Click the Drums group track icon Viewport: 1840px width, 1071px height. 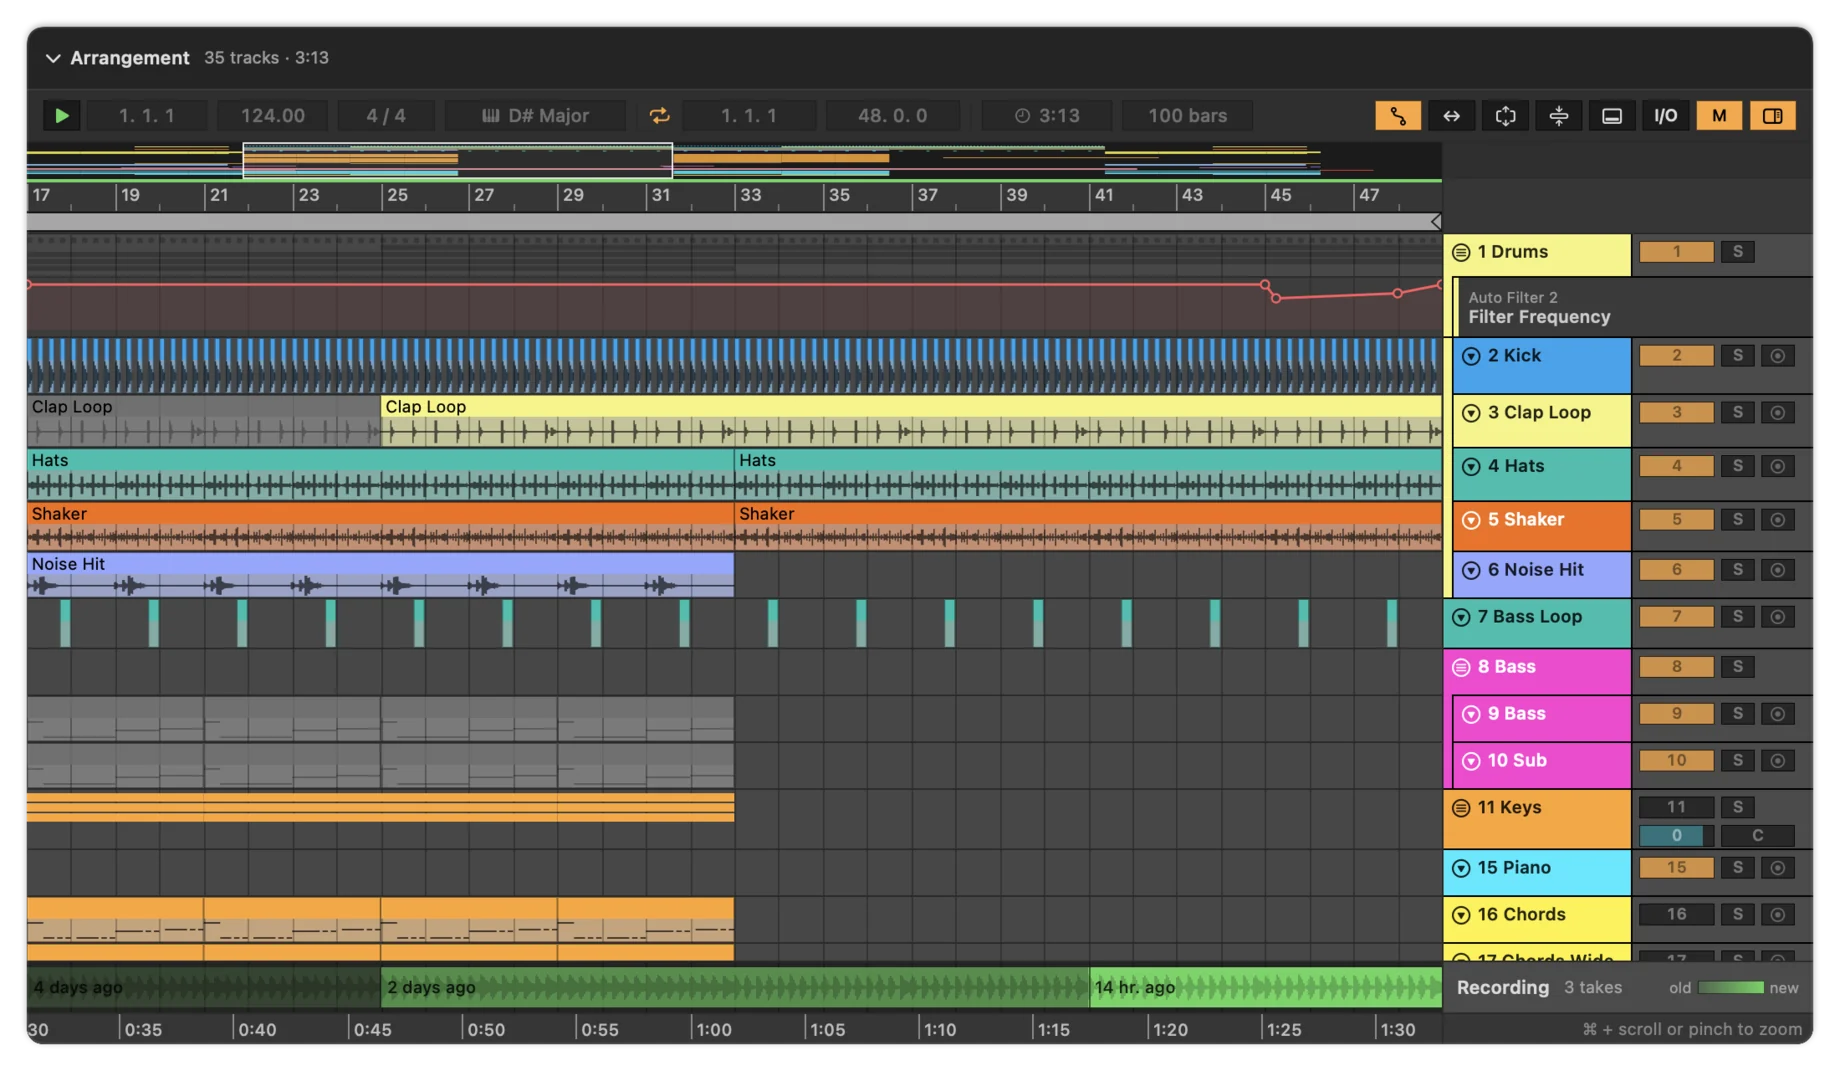click(1461, 253)
